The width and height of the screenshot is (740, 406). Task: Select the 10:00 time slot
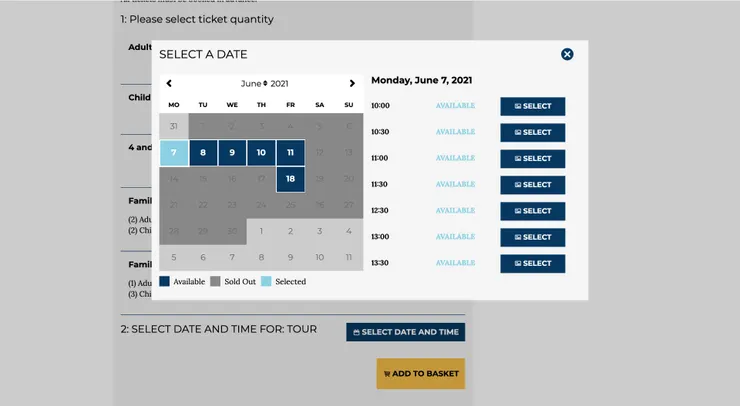tap(532, 106)
